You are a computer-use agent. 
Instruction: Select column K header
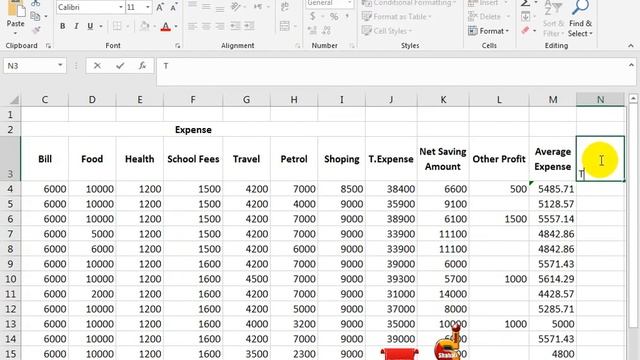click(443, 100)
